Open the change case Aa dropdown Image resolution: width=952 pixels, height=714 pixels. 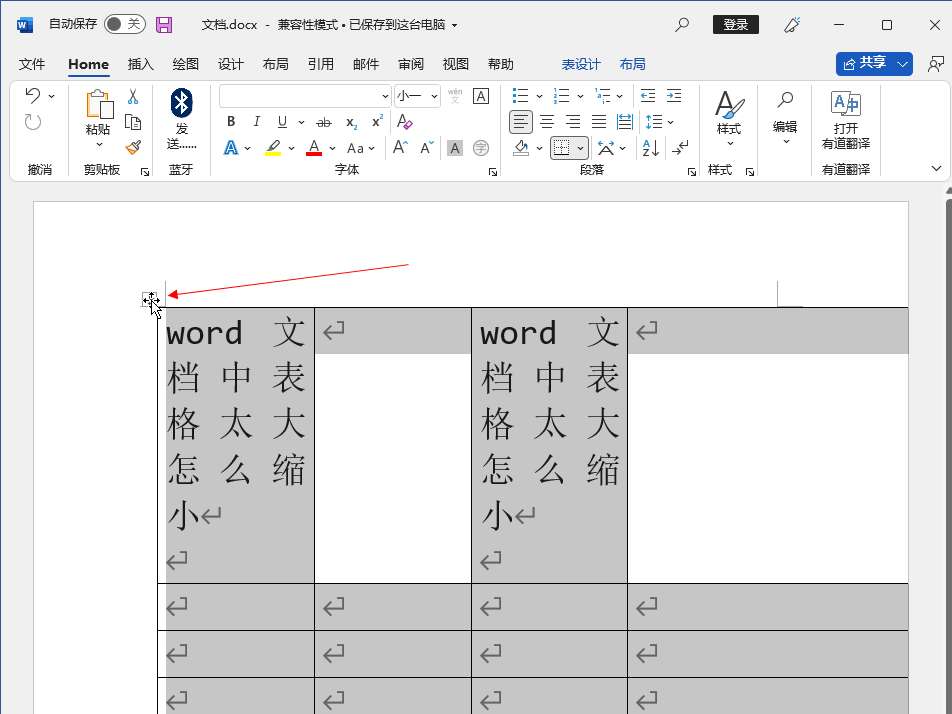[361, 148]
